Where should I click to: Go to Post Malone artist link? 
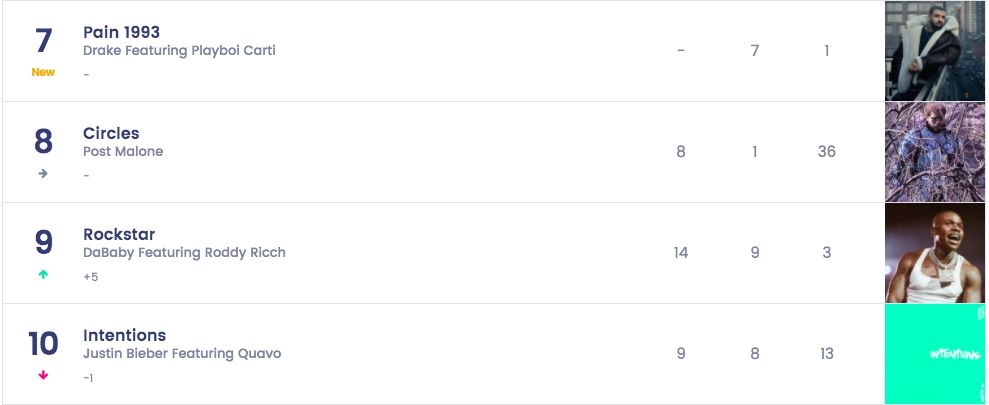point(123,151)
